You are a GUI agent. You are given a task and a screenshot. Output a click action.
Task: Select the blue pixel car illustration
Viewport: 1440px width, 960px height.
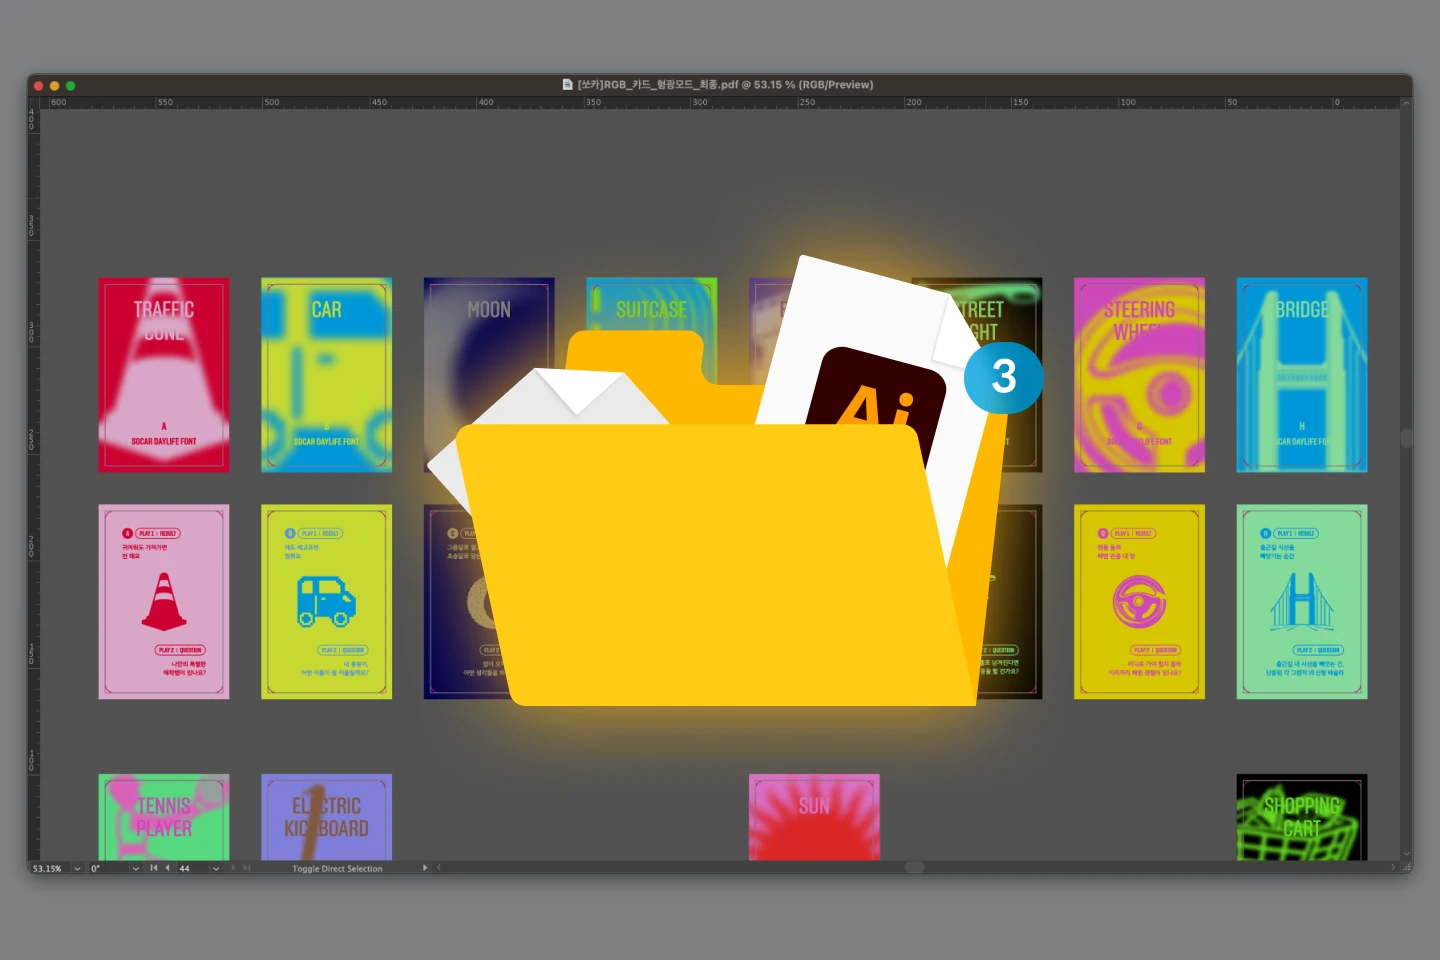(x=326, y=601)
